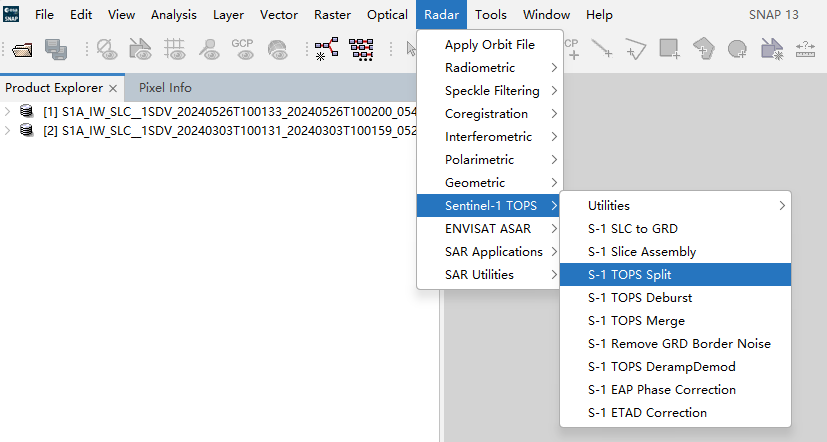Switch to the Pixel Info tab

pyautogui.click(x=165, y=88)
